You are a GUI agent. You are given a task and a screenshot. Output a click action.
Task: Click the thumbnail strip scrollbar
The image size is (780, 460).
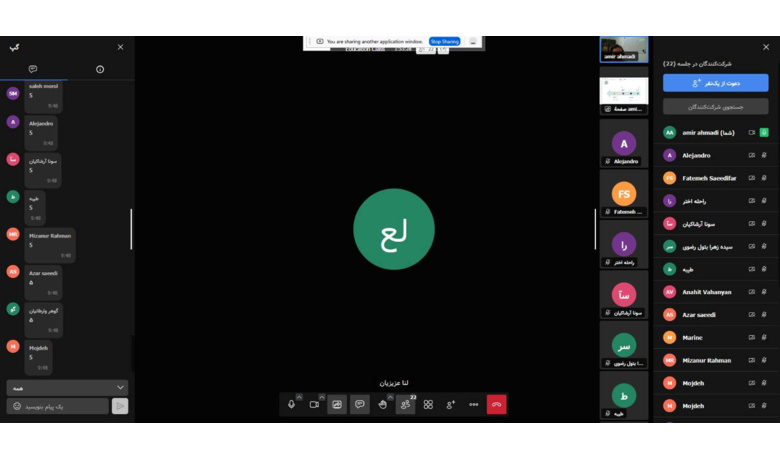click(595, 229)
